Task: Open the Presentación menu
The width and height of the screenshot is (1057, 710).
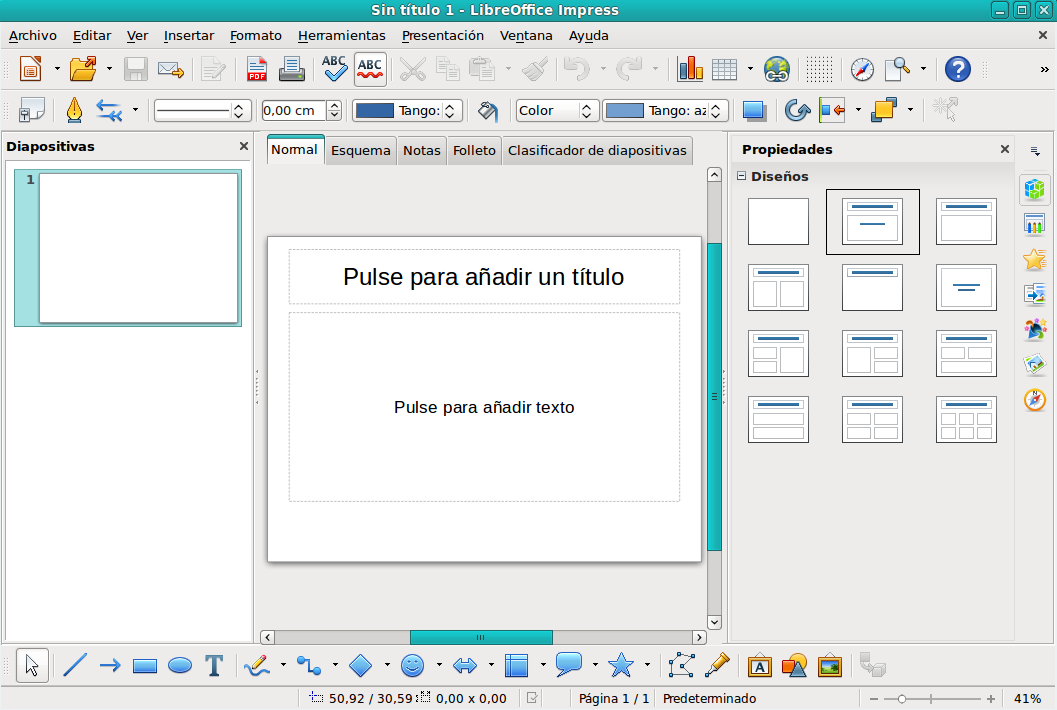Action: coord(443,36)
